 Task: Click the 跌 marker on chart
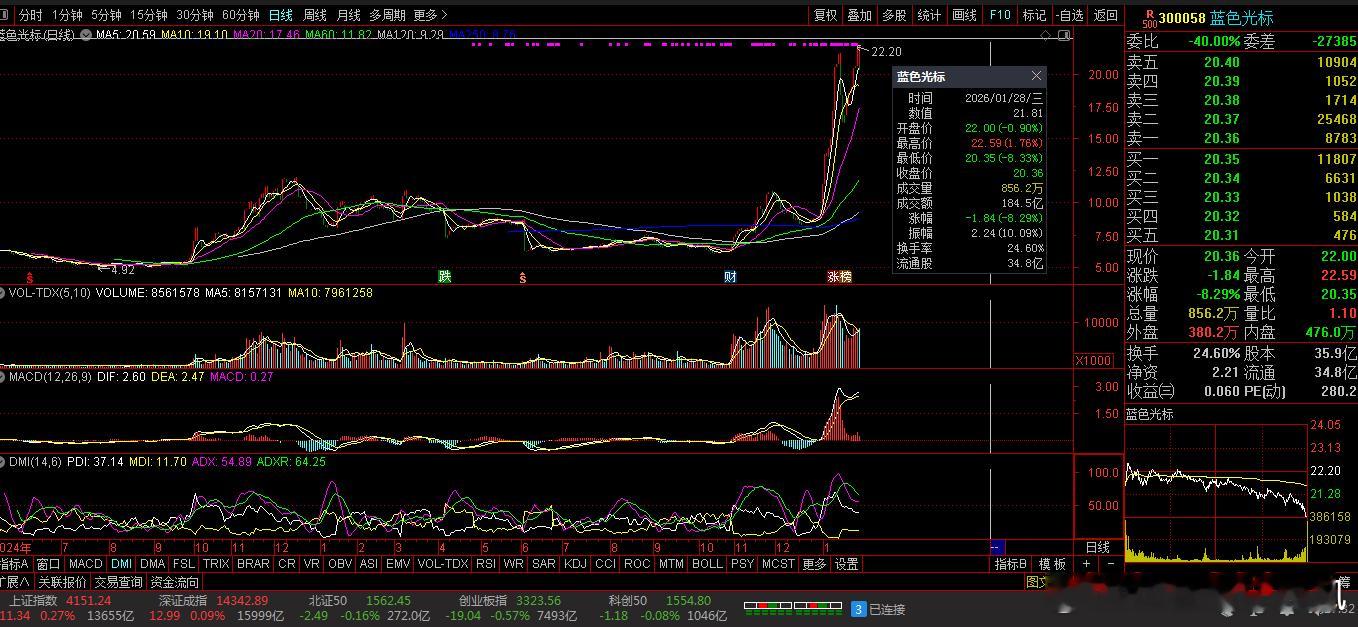click(x=444, y=277)
